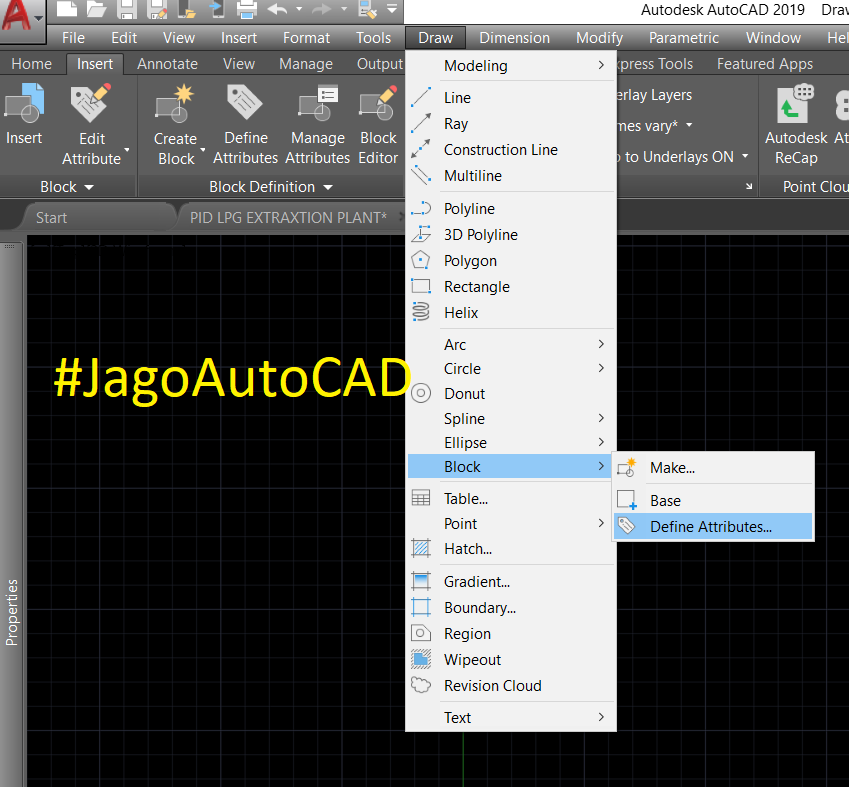This screenshot has height=787, width=849.
Task: Switch to the Manage ribbon tab
Action: click(x=306, y=64)
